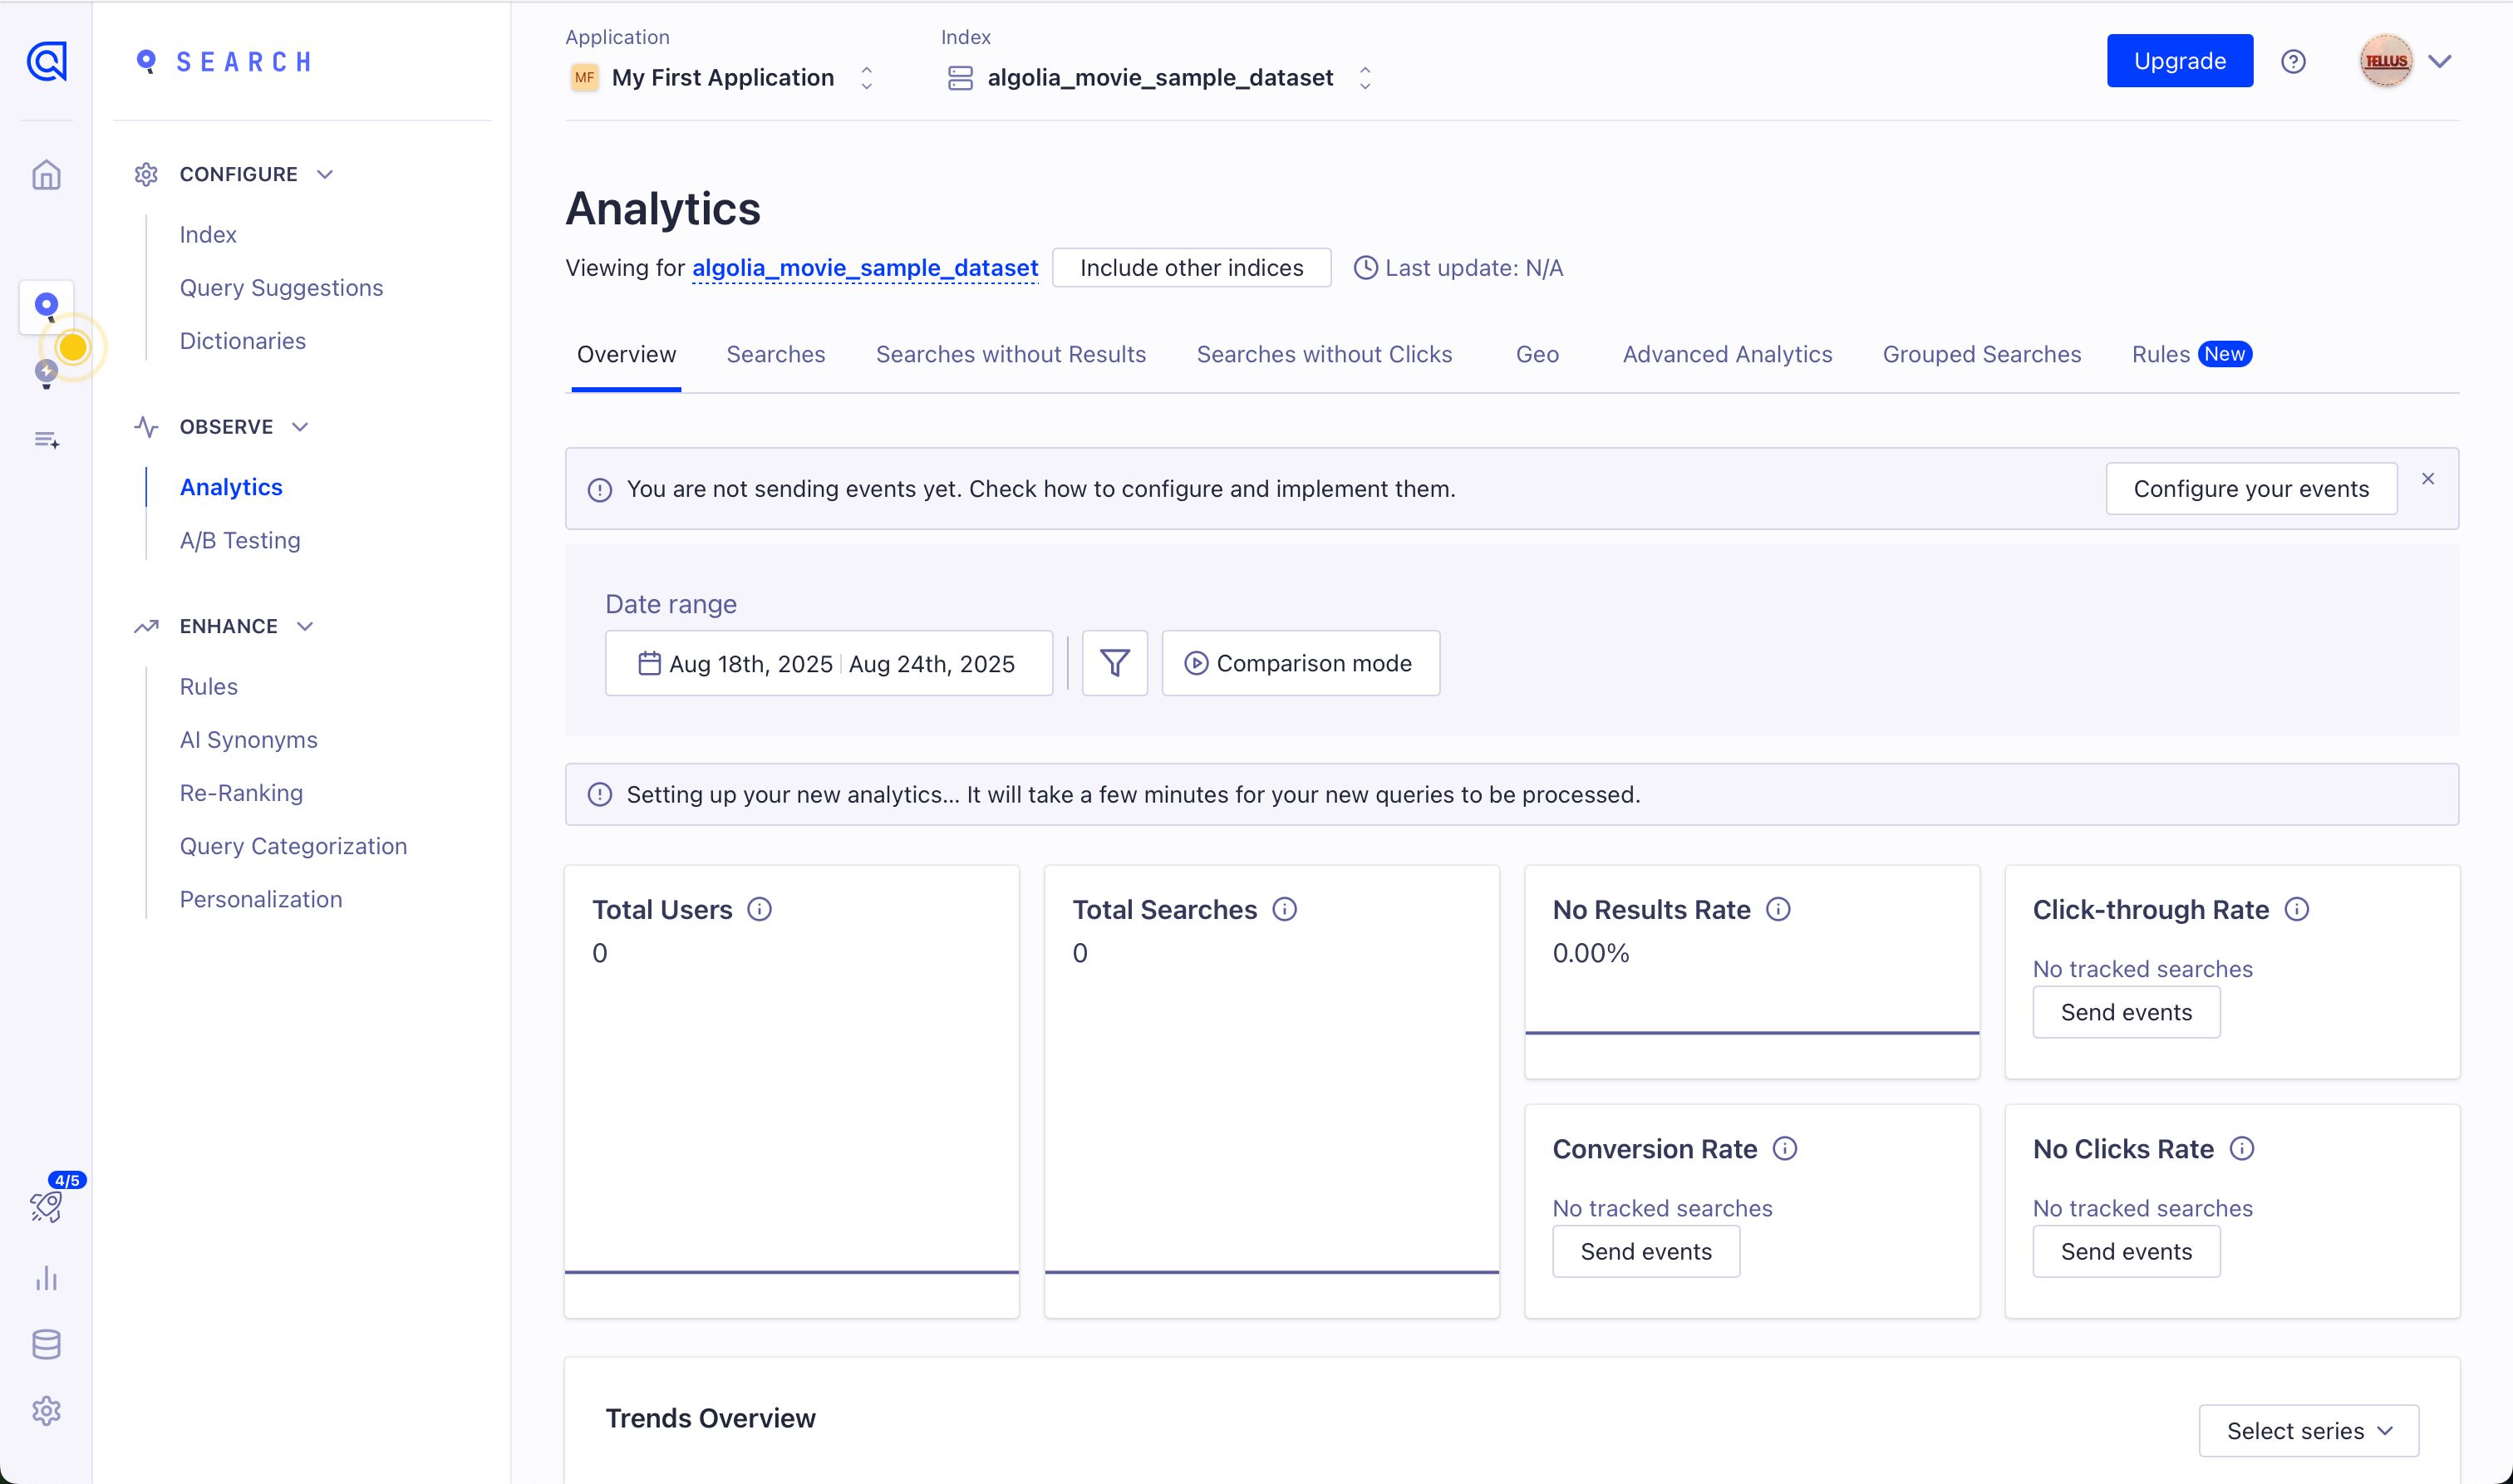Open the bar chart icon in rail
This screenshot has width=2513, height=1484.
(x=46, y=1278)
